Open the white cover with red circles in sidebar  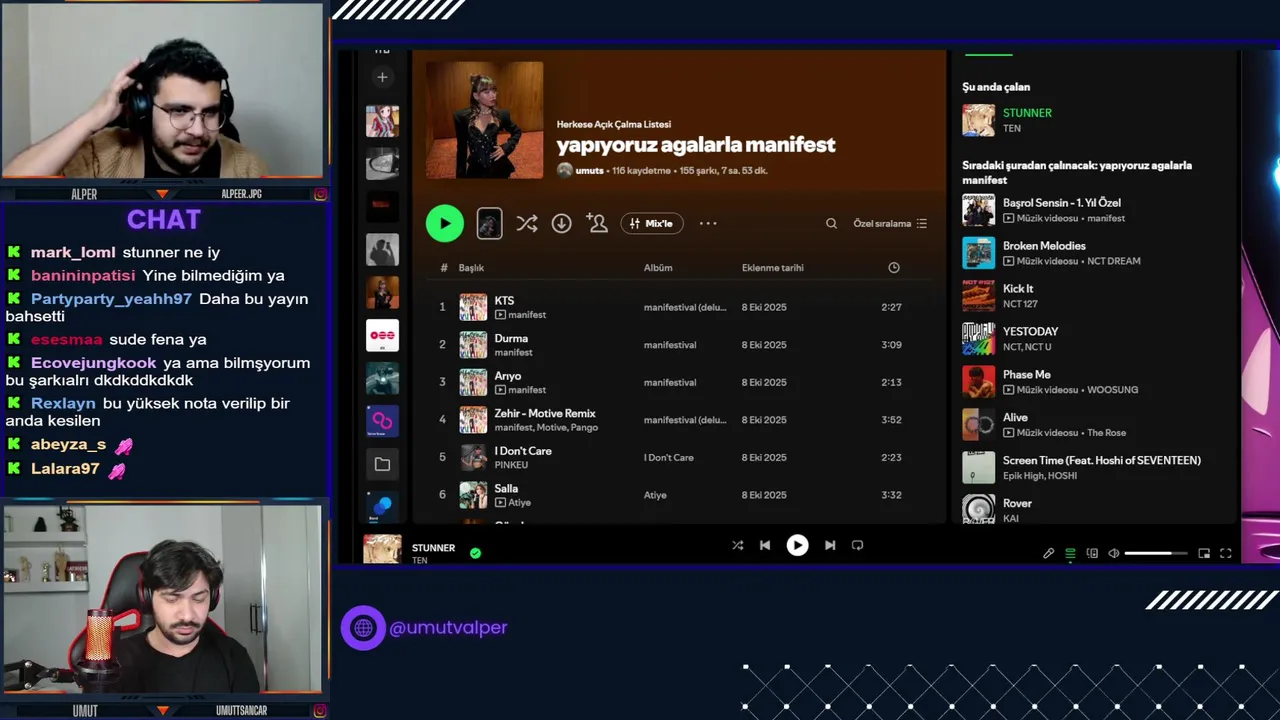click(382, 336)
